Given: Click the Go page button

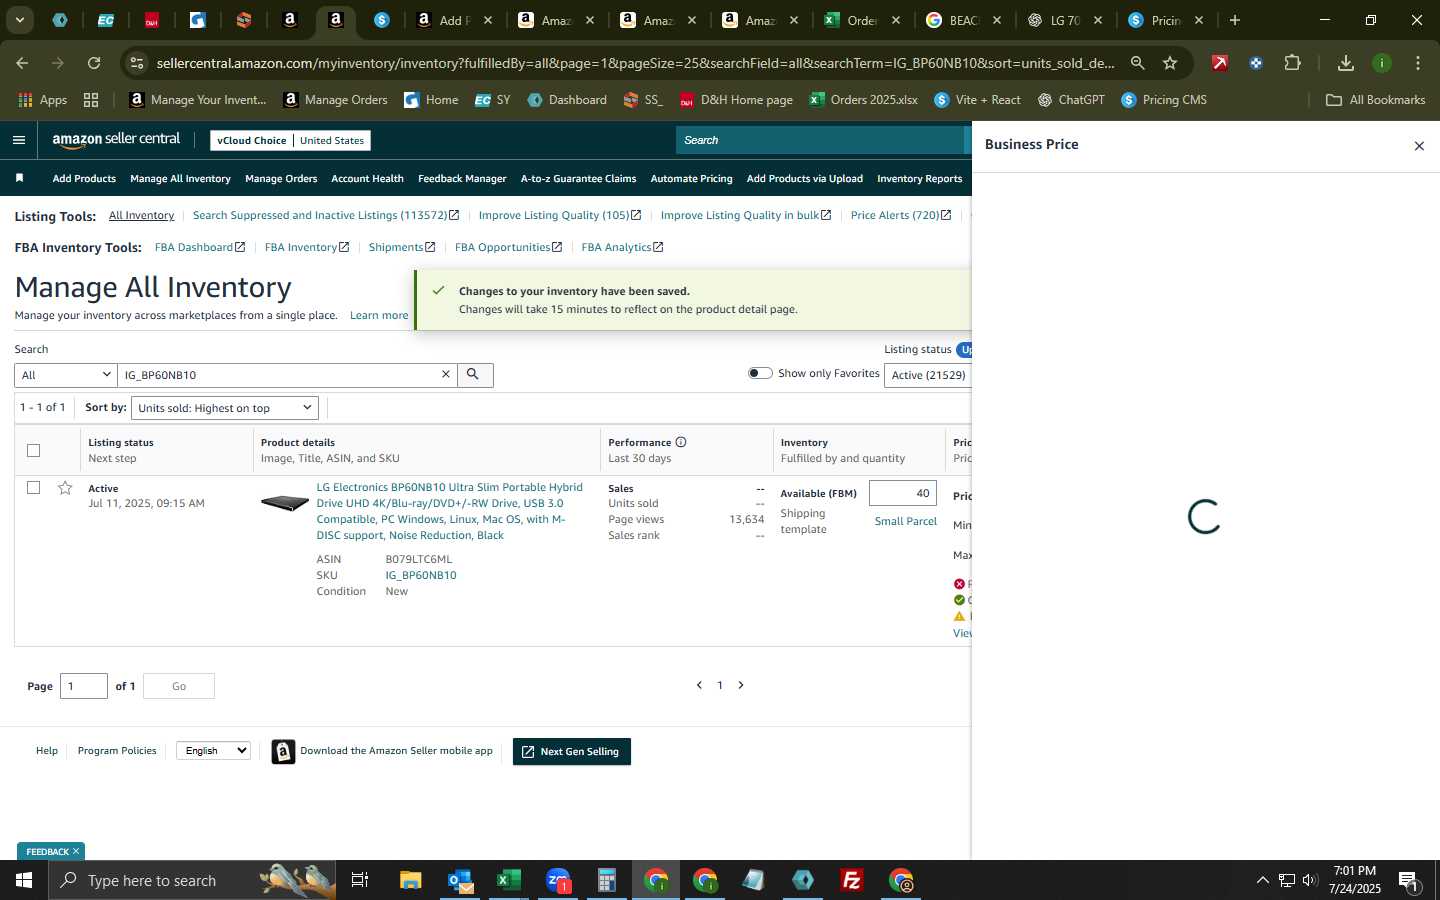Looking at the screenshot, I should (179, 686).
